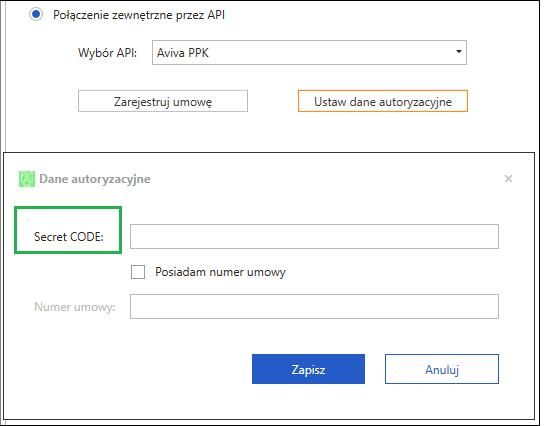Save authorization data with Zapisz

[x=308, y=369]
